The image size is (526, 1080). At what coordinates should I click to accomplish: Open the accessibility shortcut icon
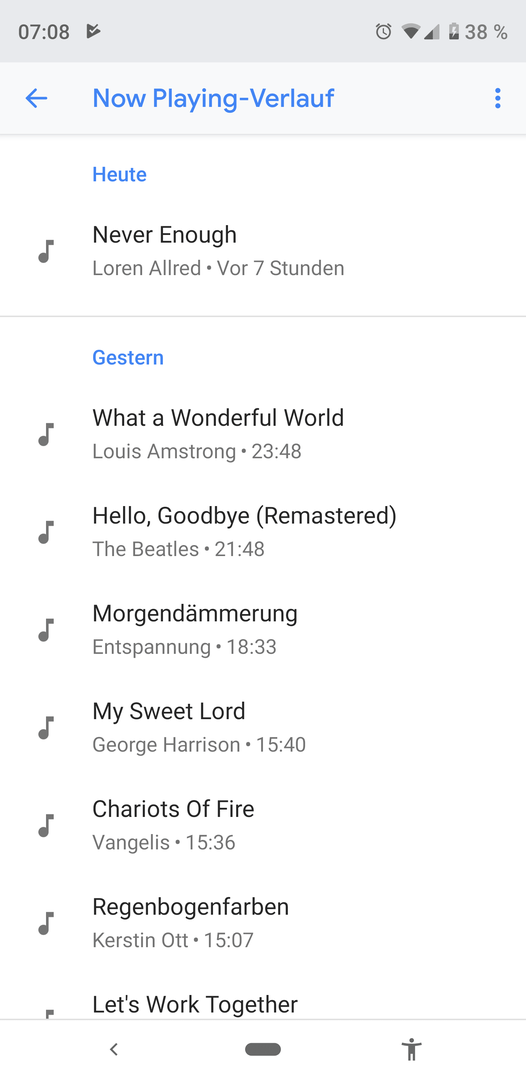(412, 1050)
